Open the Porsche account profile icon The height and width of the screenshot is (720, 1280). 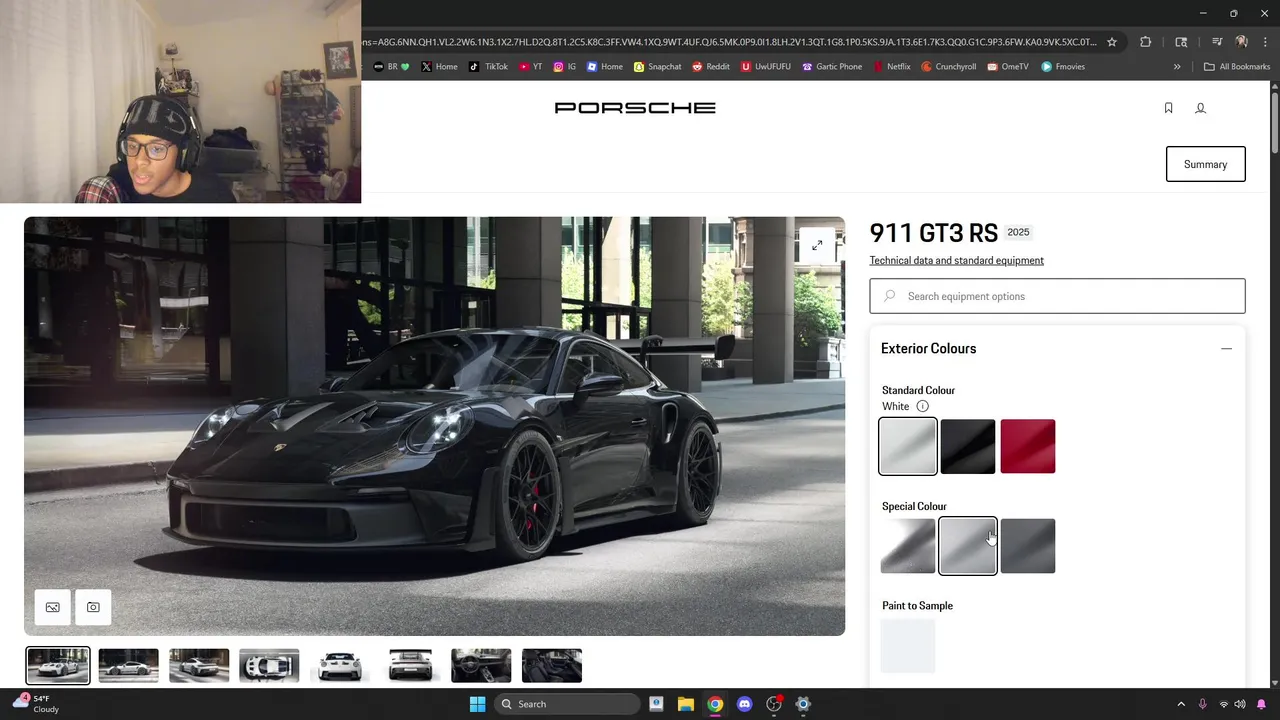(1200, 108)
